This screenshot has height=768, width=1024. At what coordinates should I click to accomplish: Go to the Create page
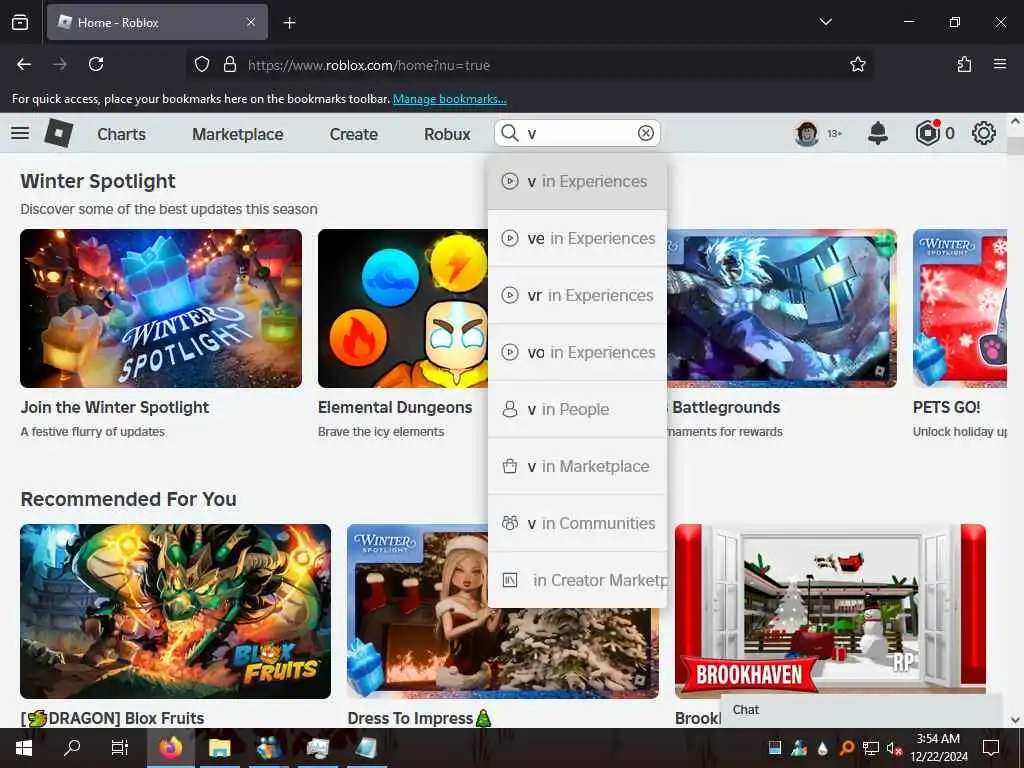[353, 134]
